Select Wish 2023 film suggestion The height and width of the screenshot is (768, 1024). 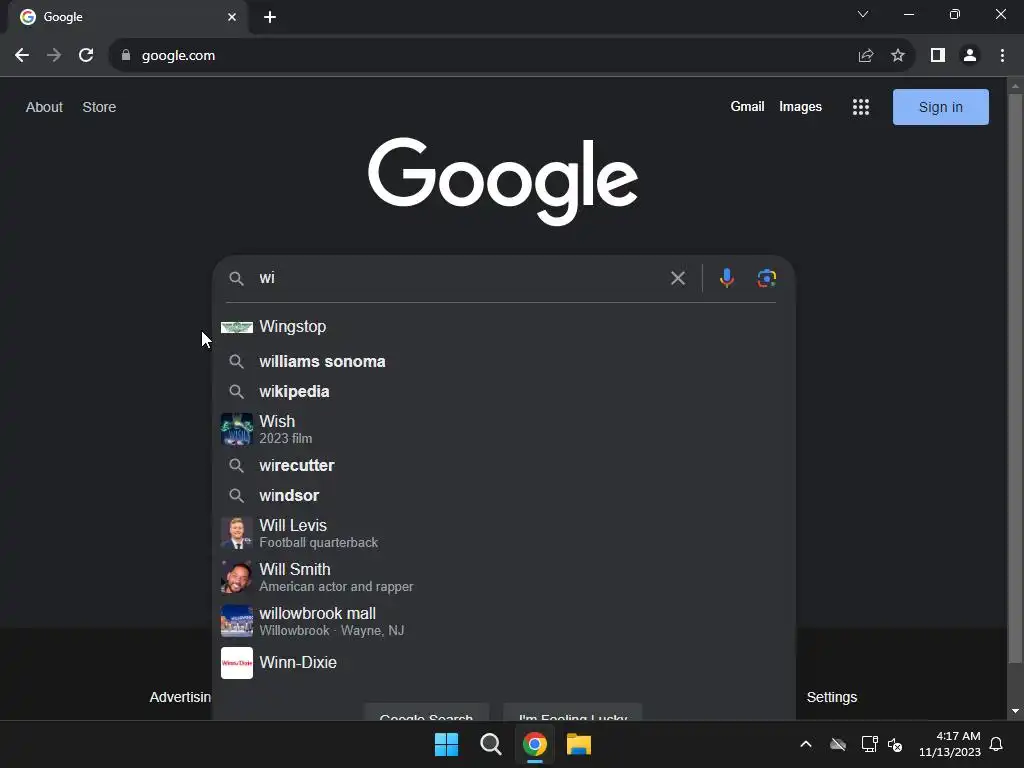(x=504, y=429)
